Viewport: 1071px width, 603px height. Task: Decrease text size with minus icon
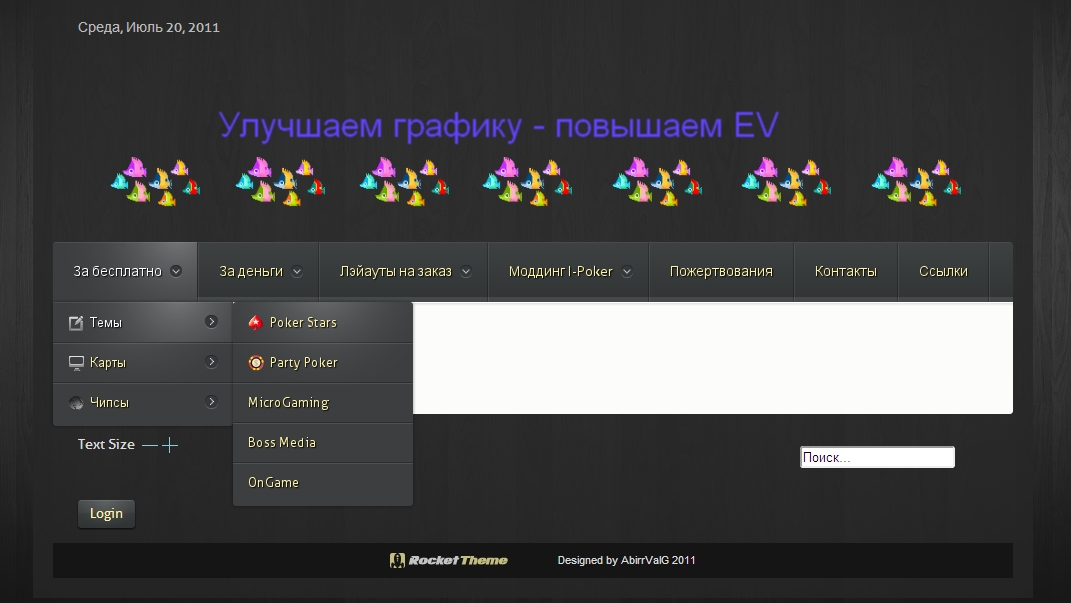point(150,445)
